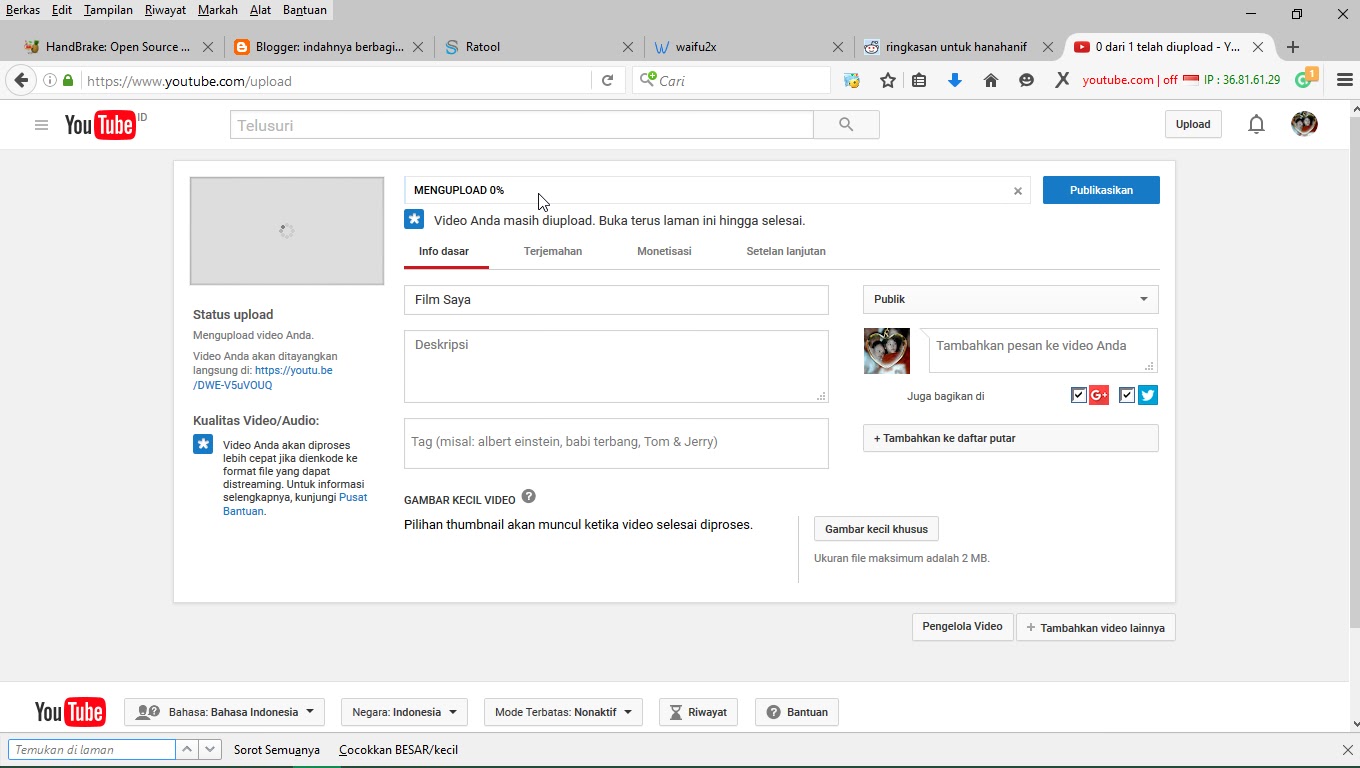Cancel the upload with the X icon
The height and width of the screenshot is (768, 1360).
1018,191
